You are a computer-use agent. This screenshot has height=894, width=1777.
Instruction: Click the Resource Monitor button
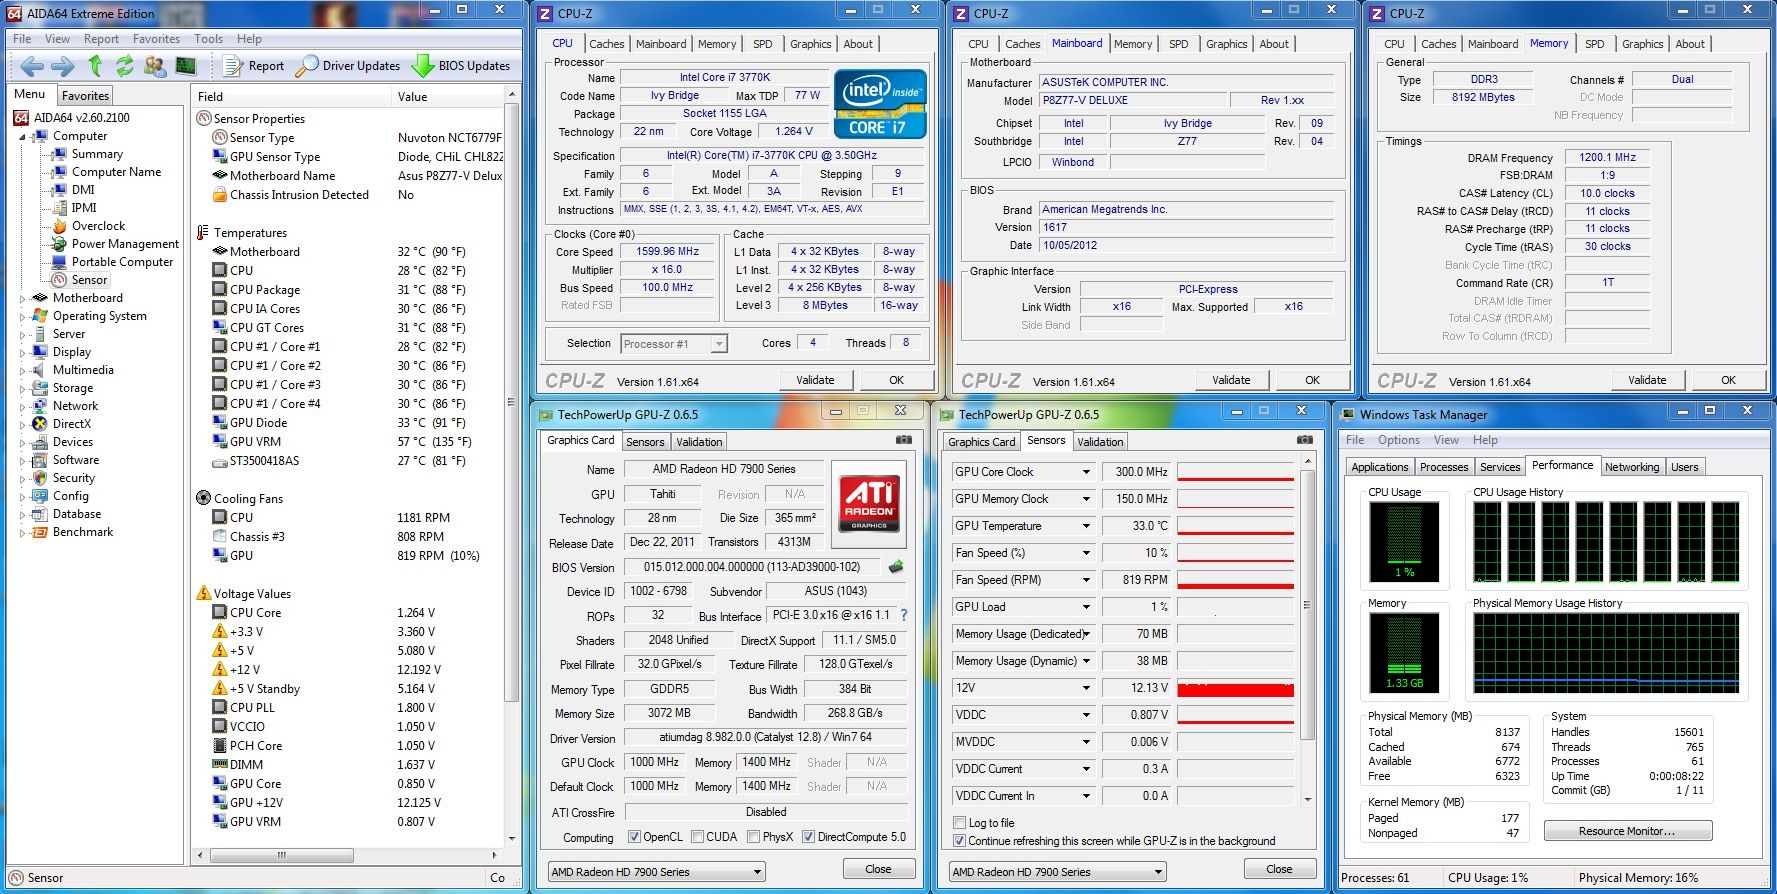tap(1627, 831)
